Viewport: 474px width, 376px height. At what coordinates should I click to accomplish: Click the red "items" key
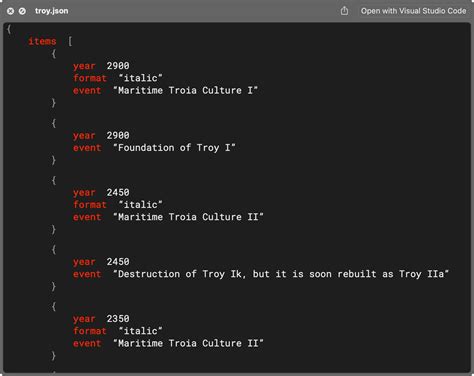[x=42, y=41]
